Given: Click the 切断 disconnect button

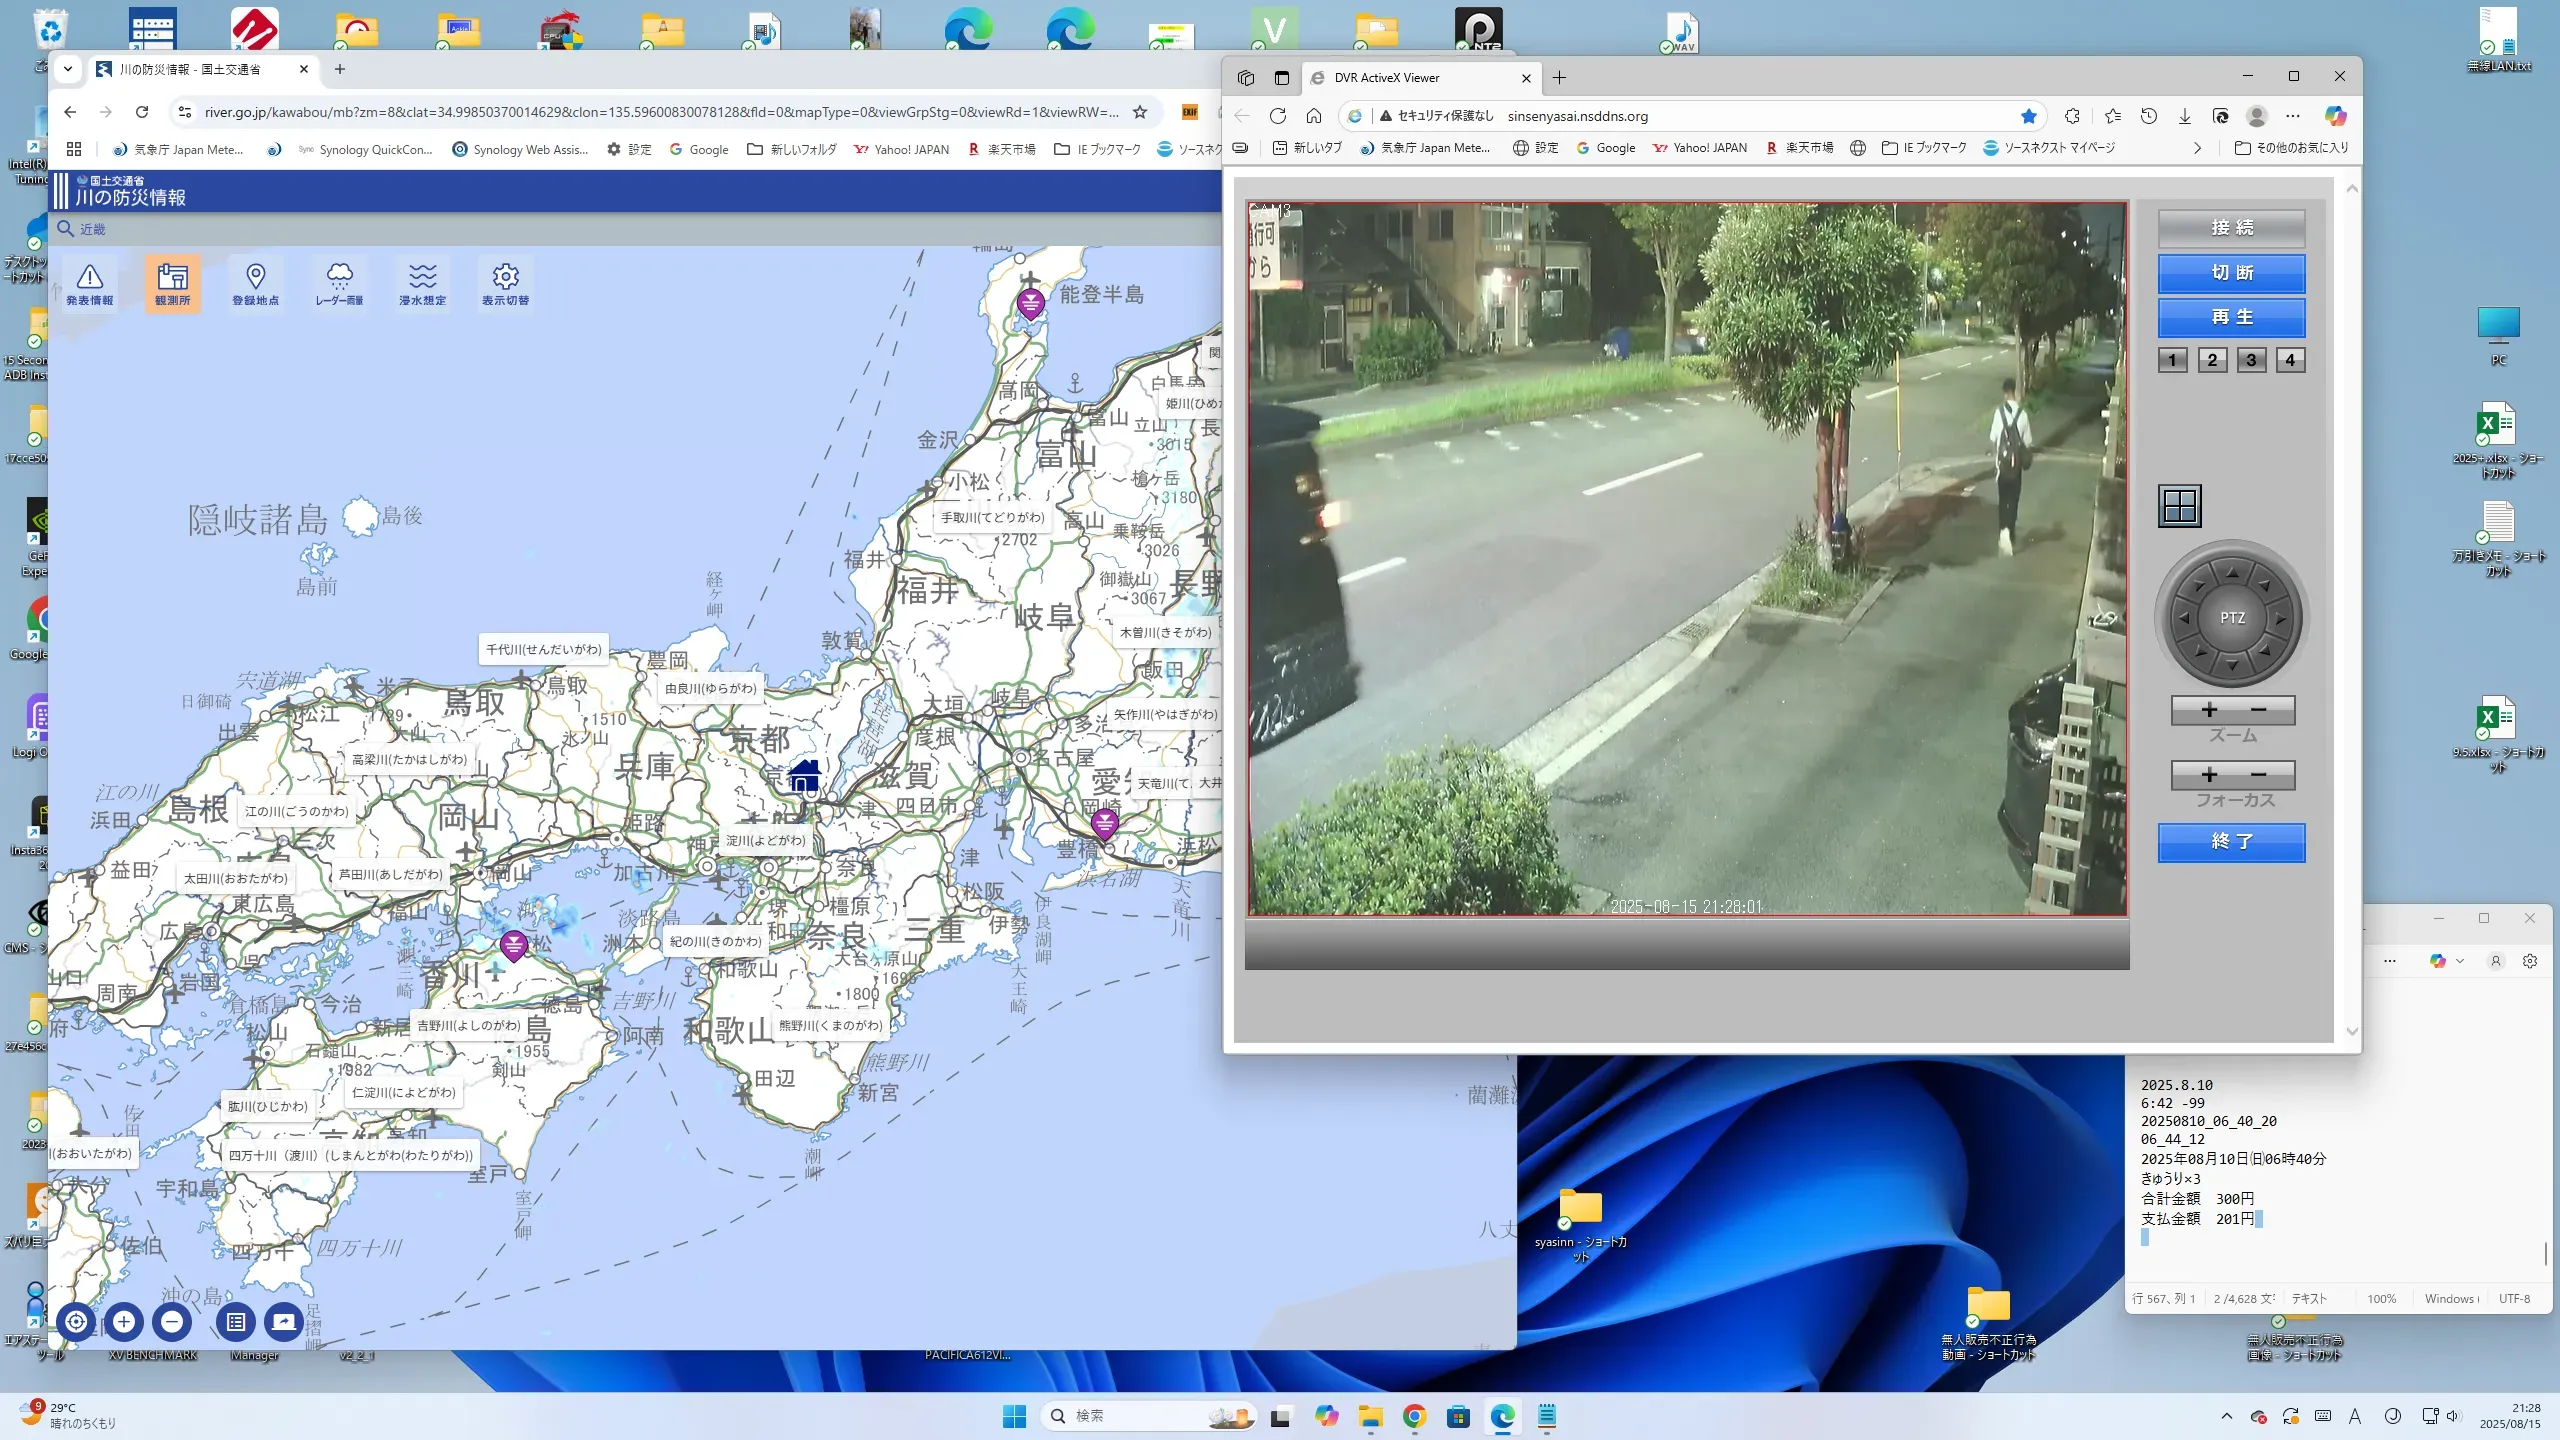Looking at the screenshot, I should [x=2231, y=273].
